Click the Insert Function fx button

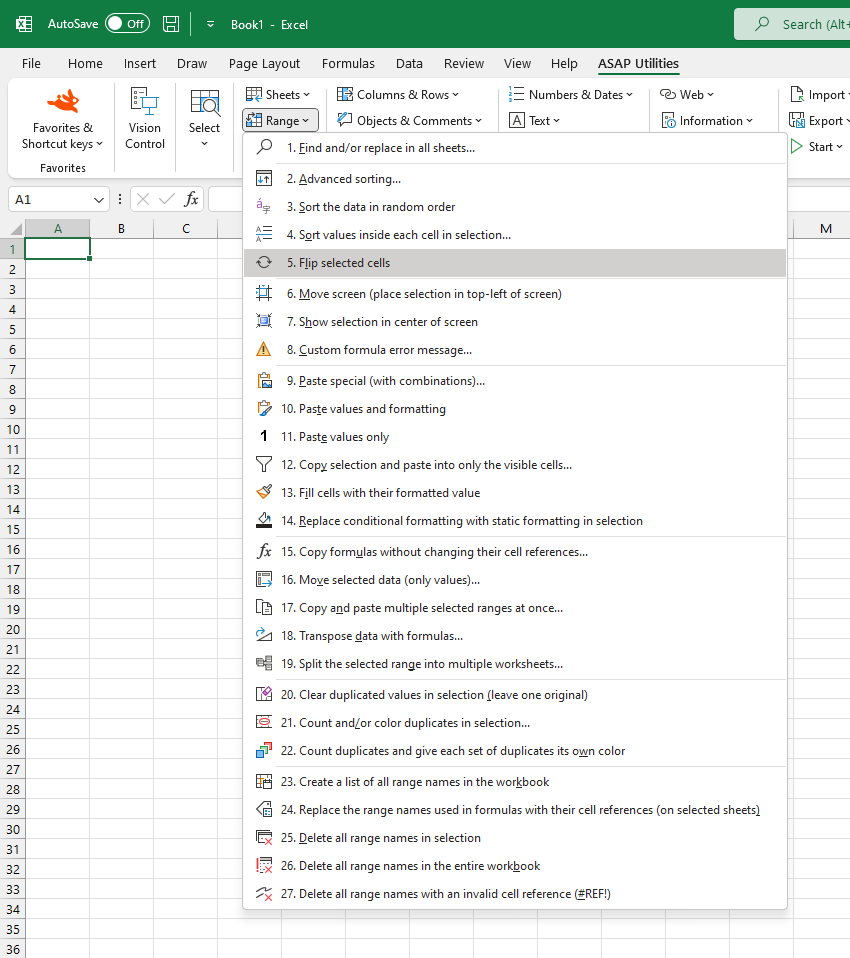[x=192, y=199]
